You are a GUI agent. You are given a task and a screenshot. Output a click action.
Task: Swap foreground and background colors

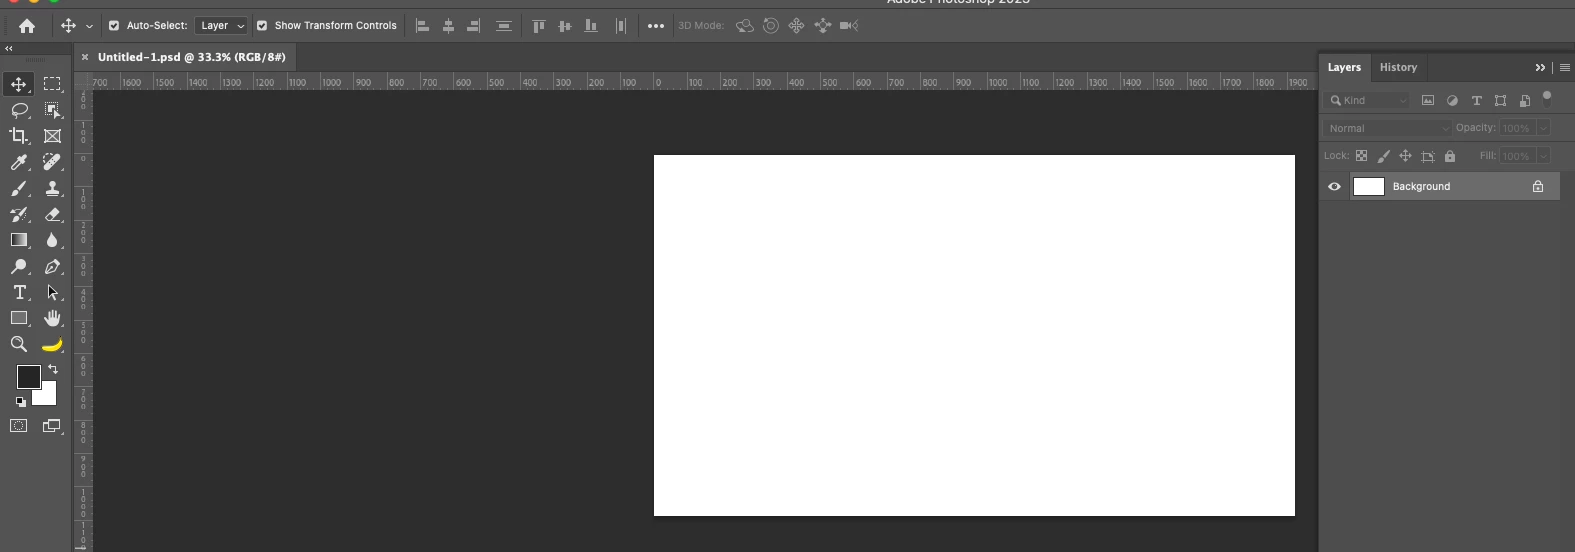[x=53, y=369]
